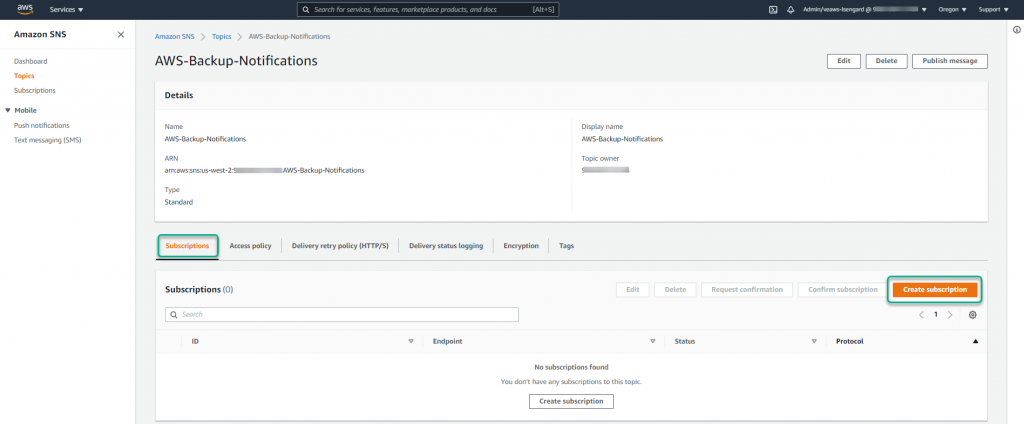Screen dimensions: 1024x424
Task: Open table preferences gear icon
Action: pyautogui.click(x=972, y=315)
